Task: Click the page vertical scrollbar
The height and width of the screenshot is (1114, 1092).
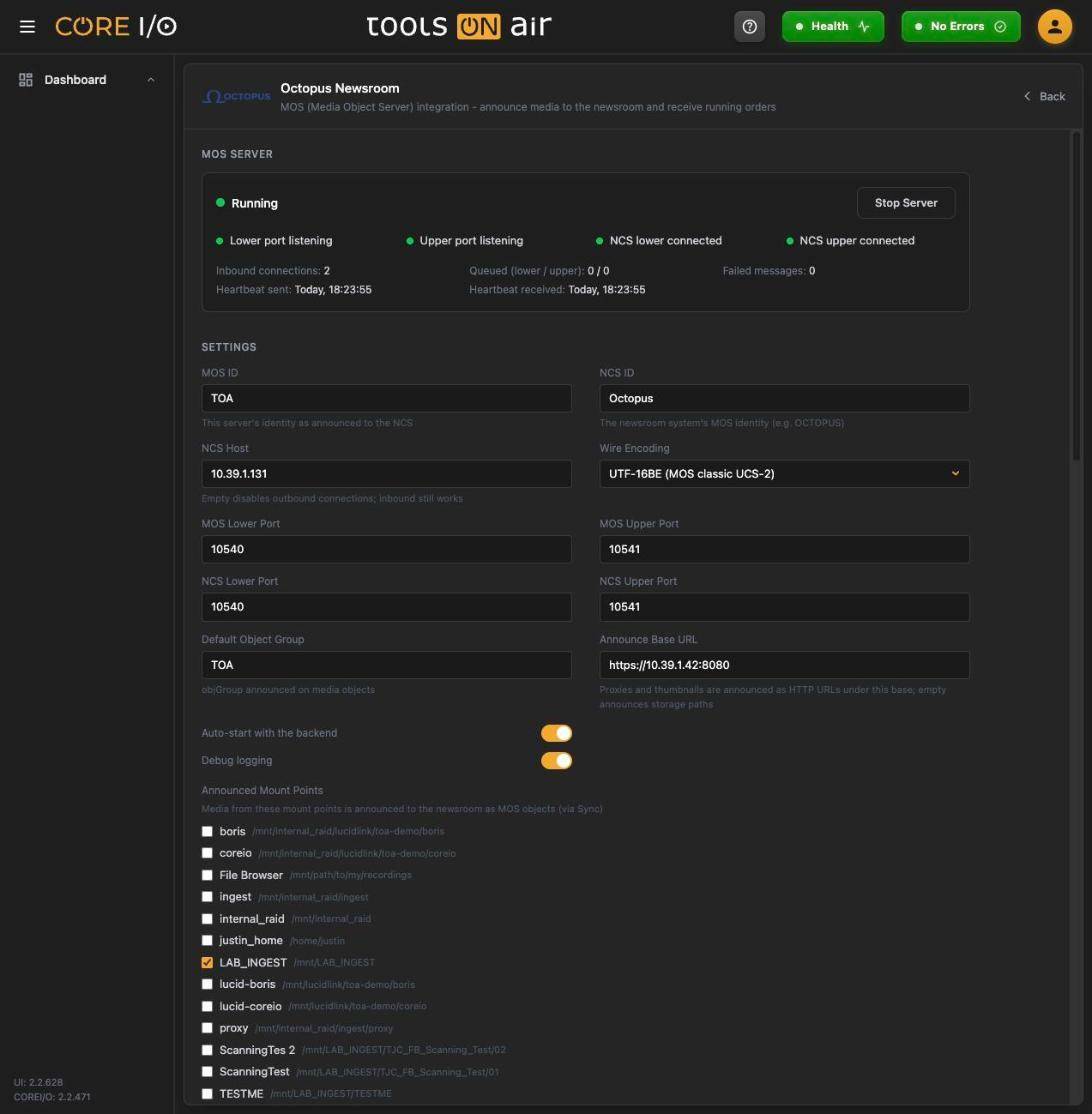Action: pos(1076,297)
